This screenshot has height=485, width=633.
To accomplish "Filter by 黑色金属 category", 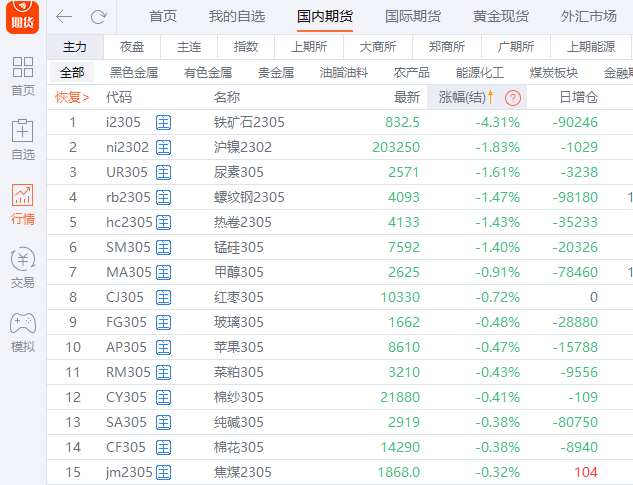I will (x=134, y=72).
